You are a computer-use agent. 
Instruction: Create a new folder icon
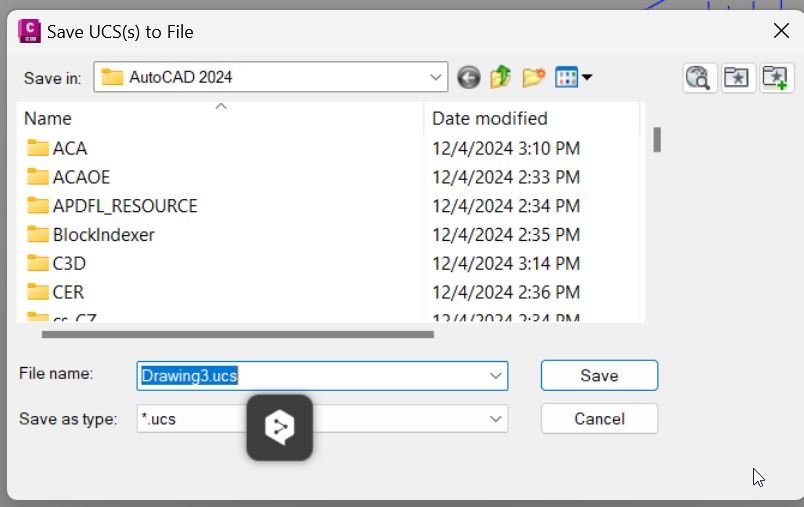[533, 77]
